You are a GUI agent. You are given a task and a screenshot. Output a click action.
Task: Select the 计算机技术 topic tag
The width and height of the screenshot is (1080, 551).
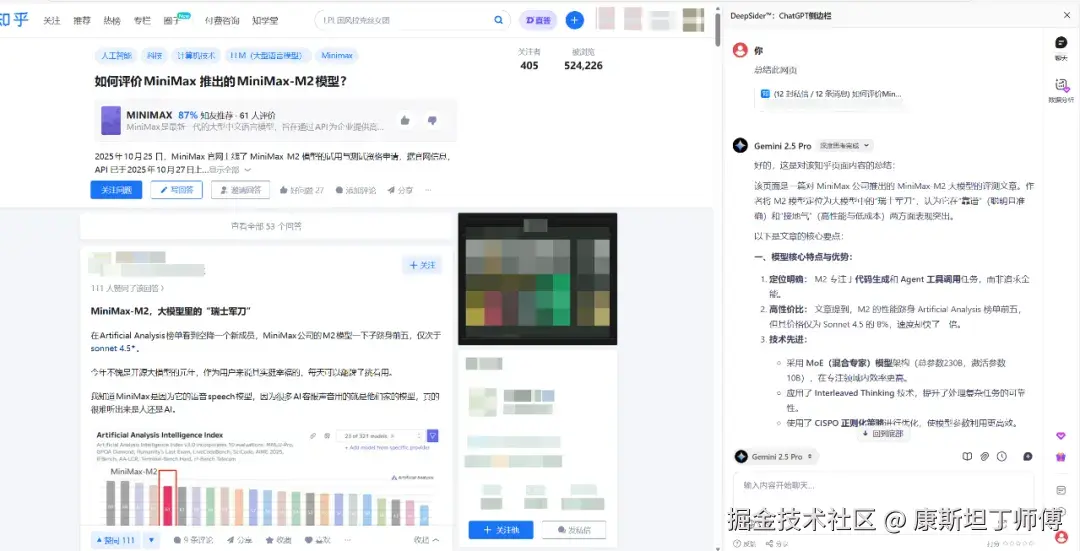[196, 55]
